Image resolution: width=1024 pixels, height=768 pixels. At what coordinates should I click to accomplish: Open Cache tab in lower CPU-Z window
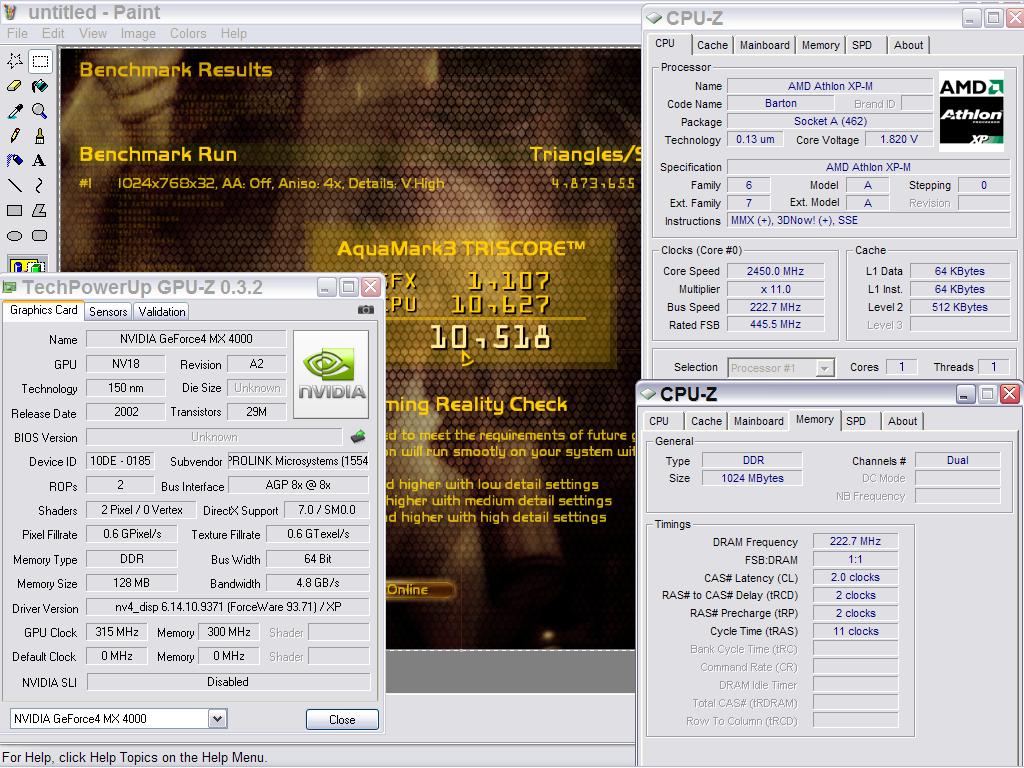click(x=707, y=421)
